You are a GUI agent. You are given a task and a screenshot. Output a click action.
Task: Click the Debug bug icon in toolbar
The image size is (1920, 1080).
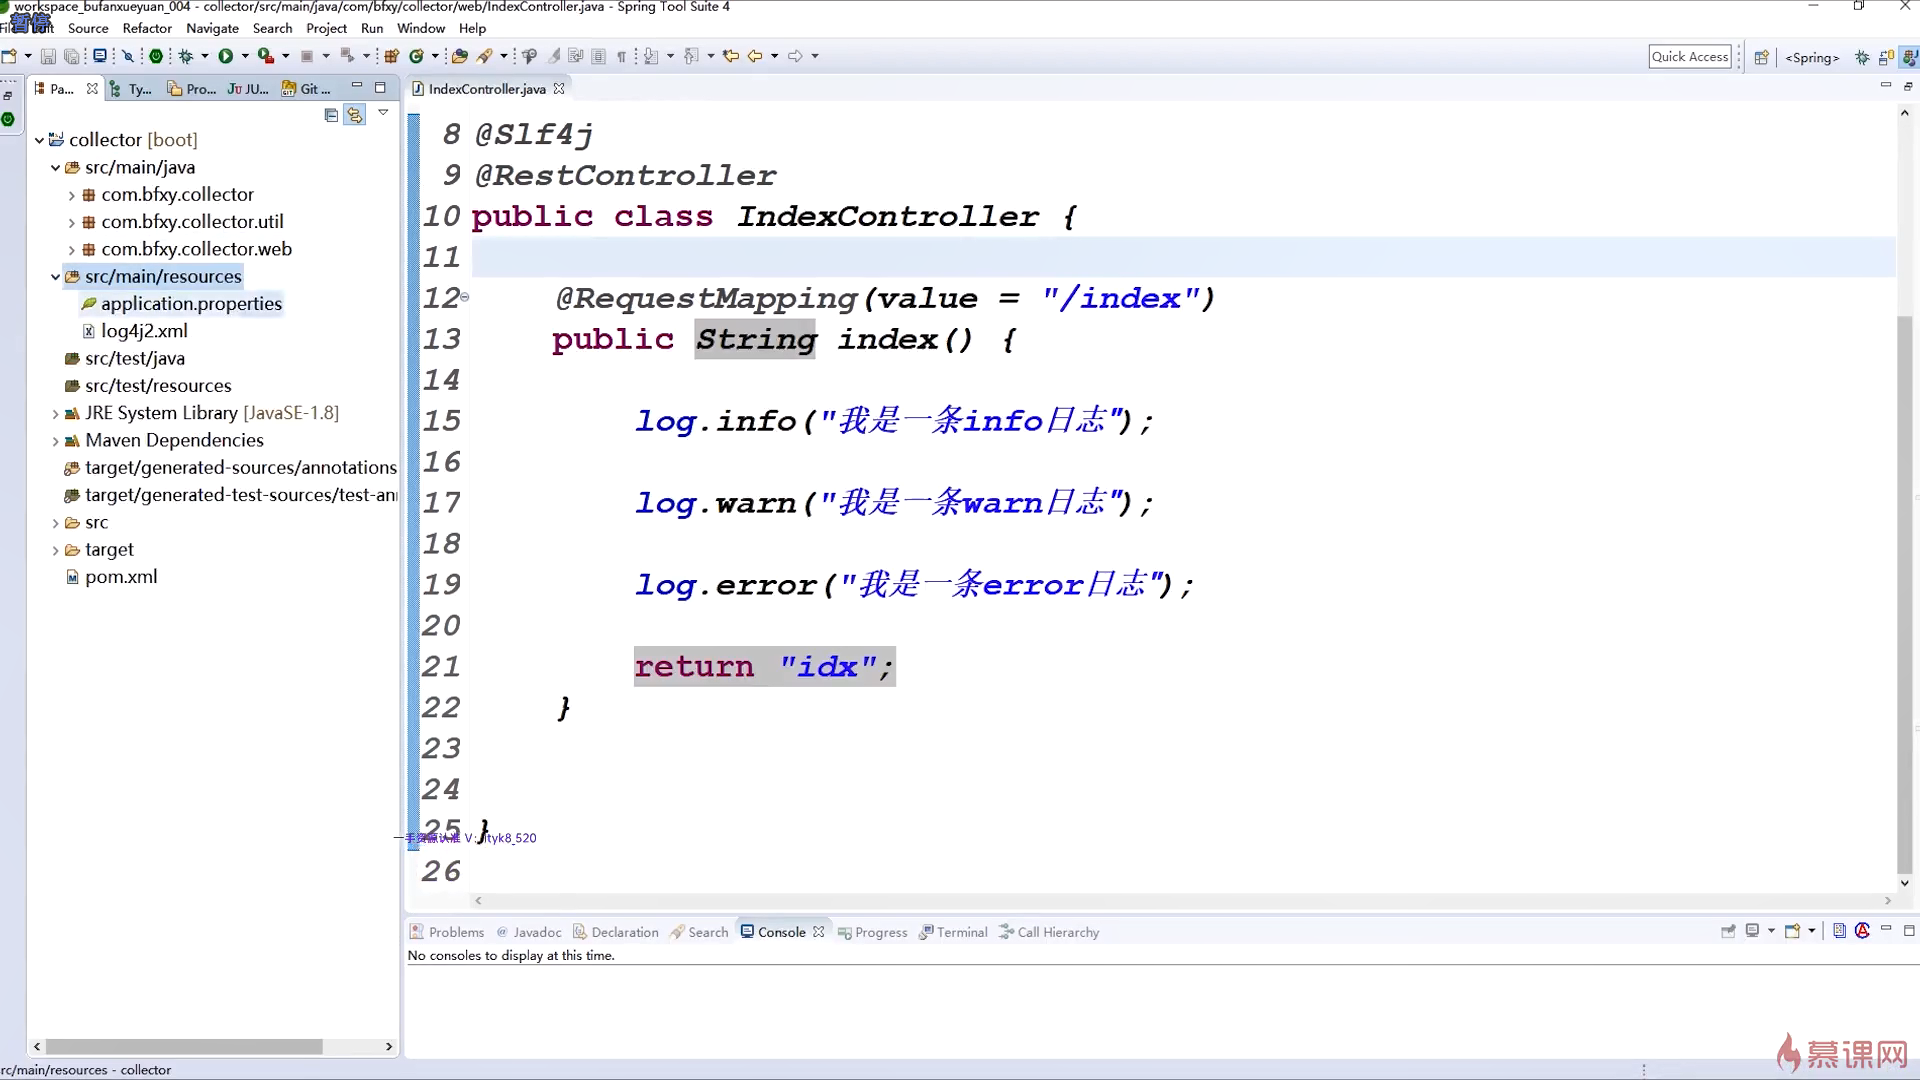click(186, 56)
